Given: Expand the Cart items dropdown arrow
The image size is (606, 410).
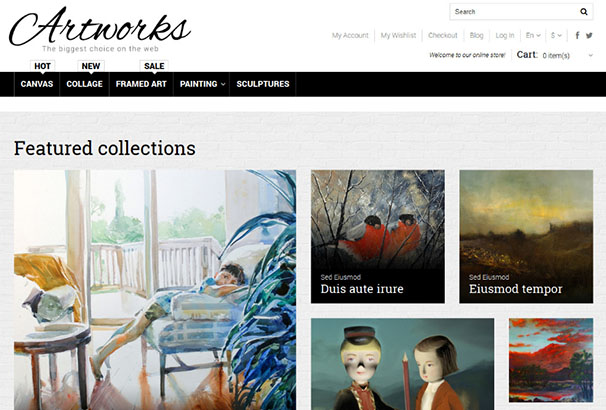Looking at the screenshot, I should click(x=590, y=55).
